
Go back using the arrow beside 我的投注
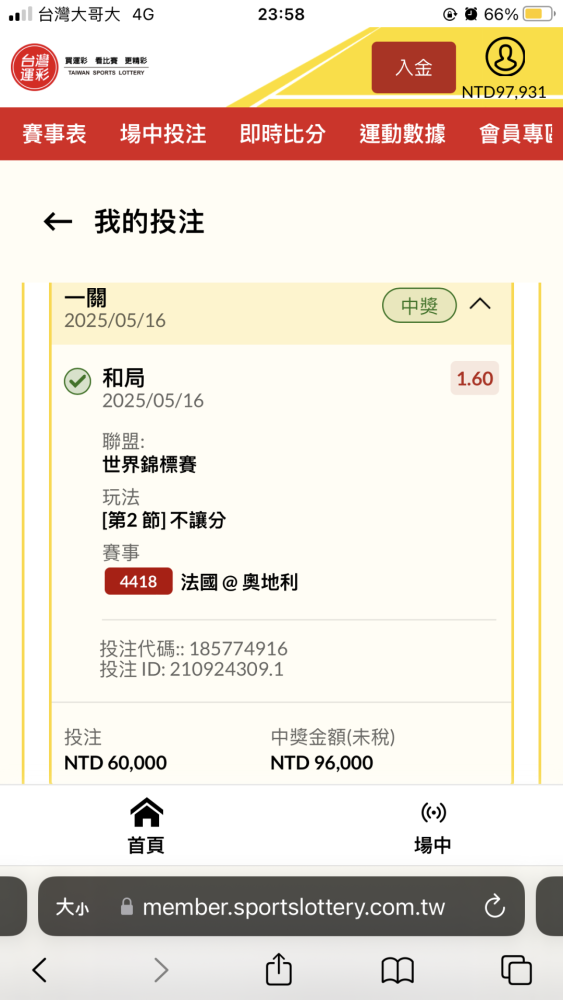[58, 222]
